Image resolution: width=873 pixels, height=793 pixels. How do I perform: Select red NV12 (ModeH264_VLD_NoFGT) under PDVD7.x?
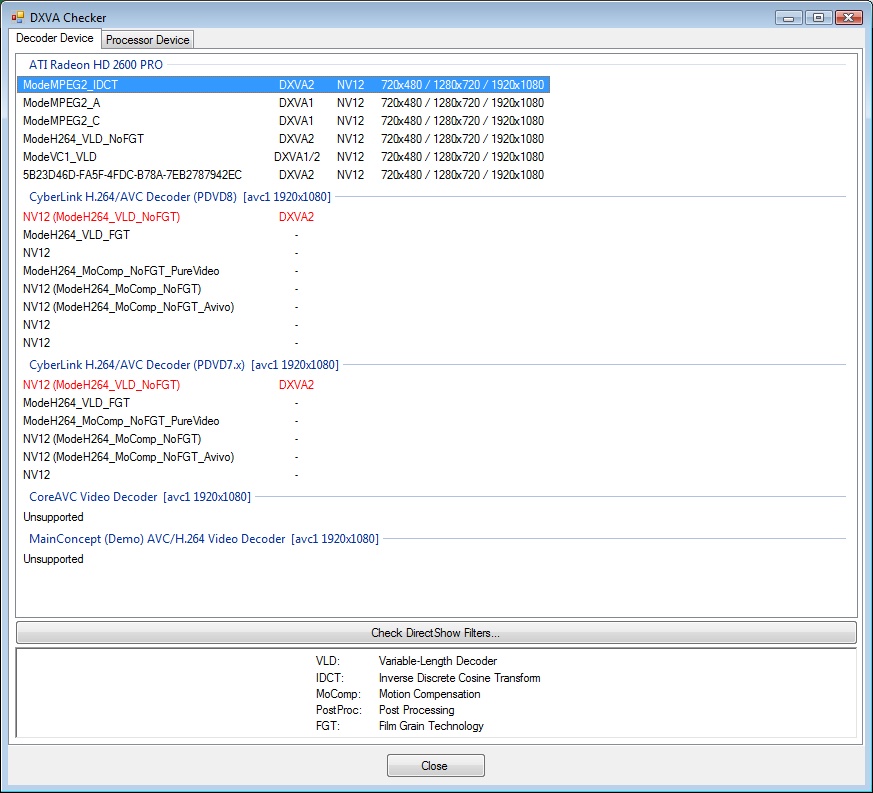[101, 385]
